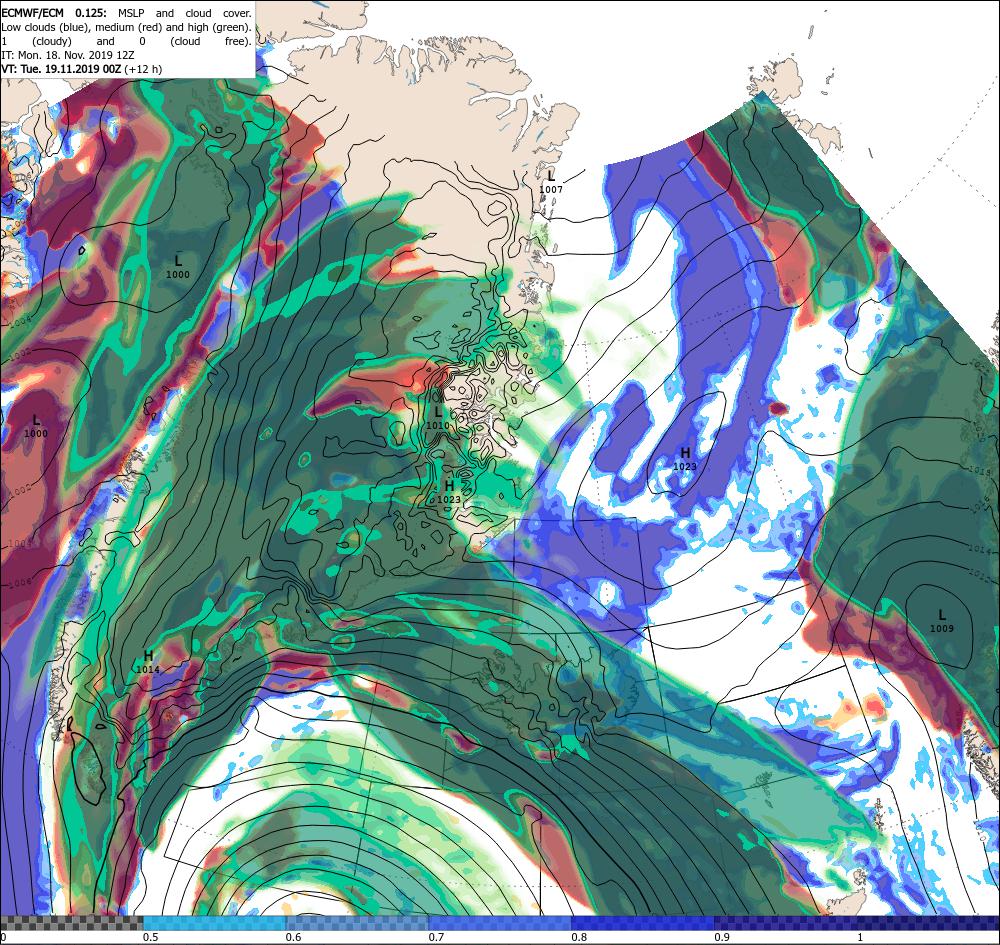Click the dark blue 0.8–0.9 colorbar segment

pyautogui.click(x=643, y=923)
